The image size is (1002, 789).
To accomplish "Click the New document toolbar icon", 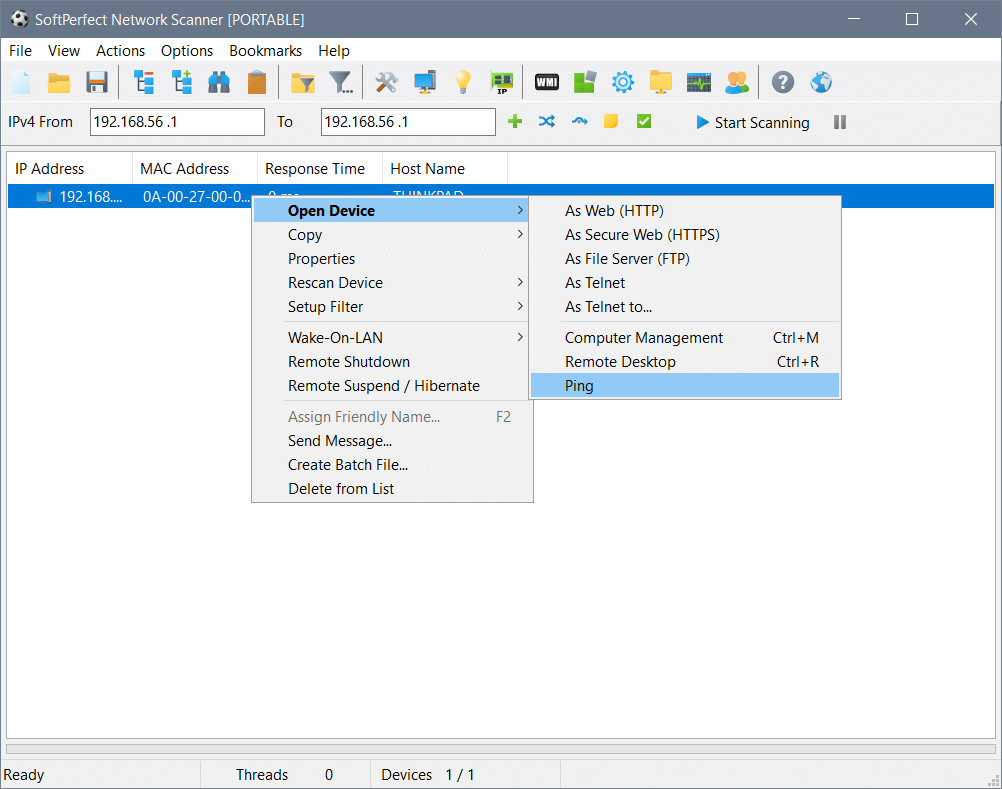I will (21, 82).
